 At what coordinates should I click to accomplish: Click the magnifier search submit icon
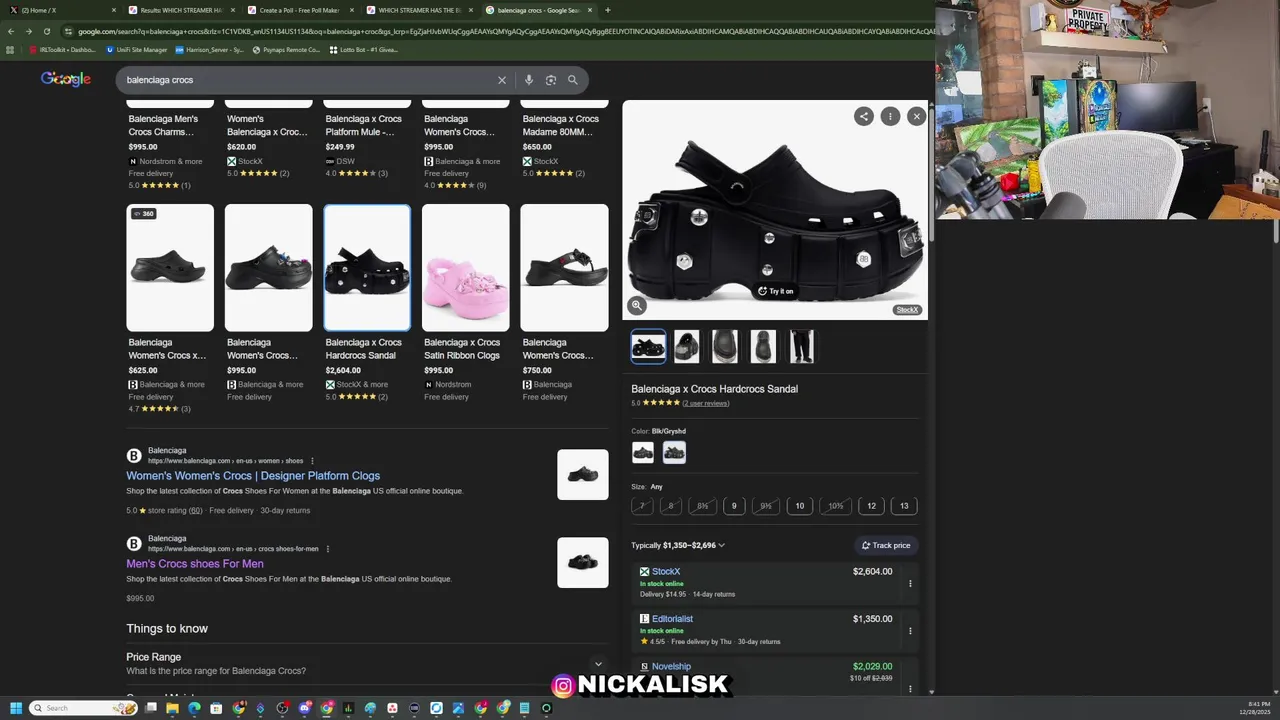573,80
